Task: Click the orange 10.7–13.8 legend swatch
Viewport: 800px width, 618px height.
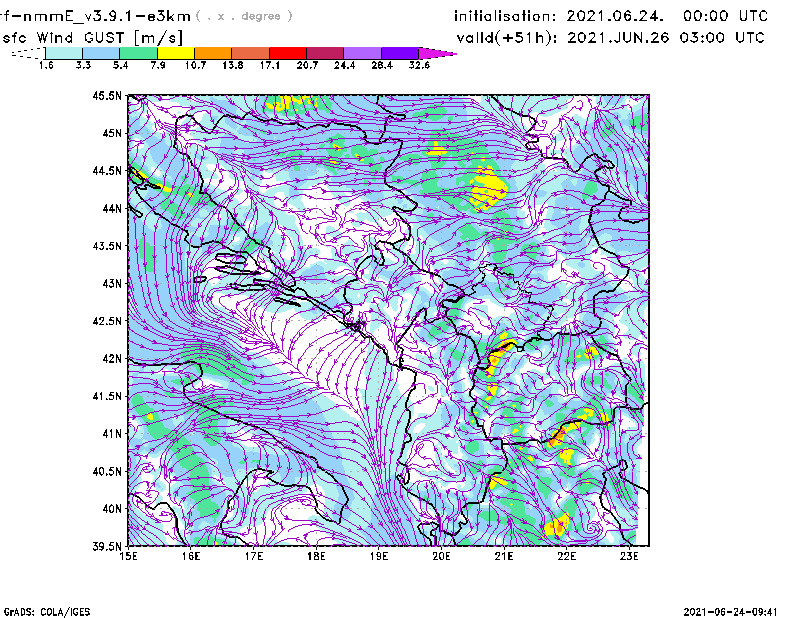Action: coord(213,53)
